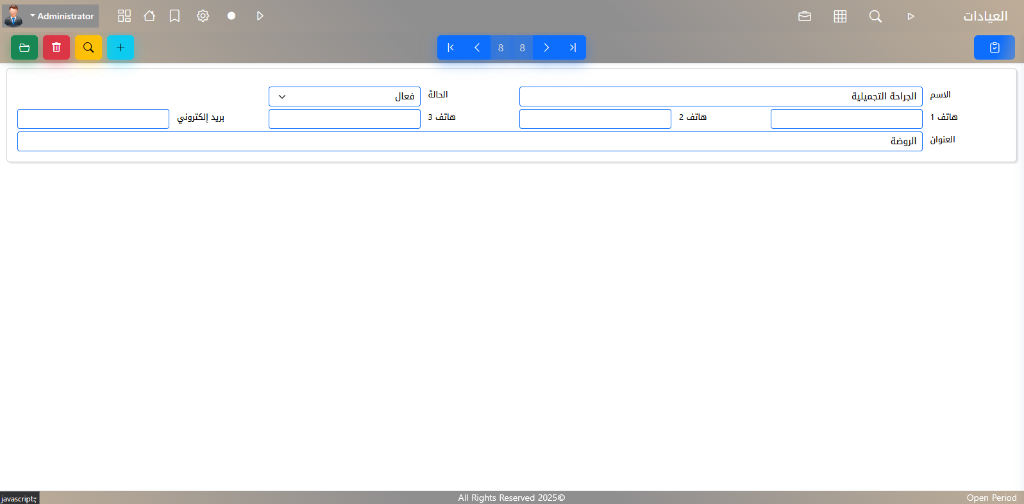Open the bookmark icon in top bar
This screenshot has width=1024, height=504.
coord(175,16)
